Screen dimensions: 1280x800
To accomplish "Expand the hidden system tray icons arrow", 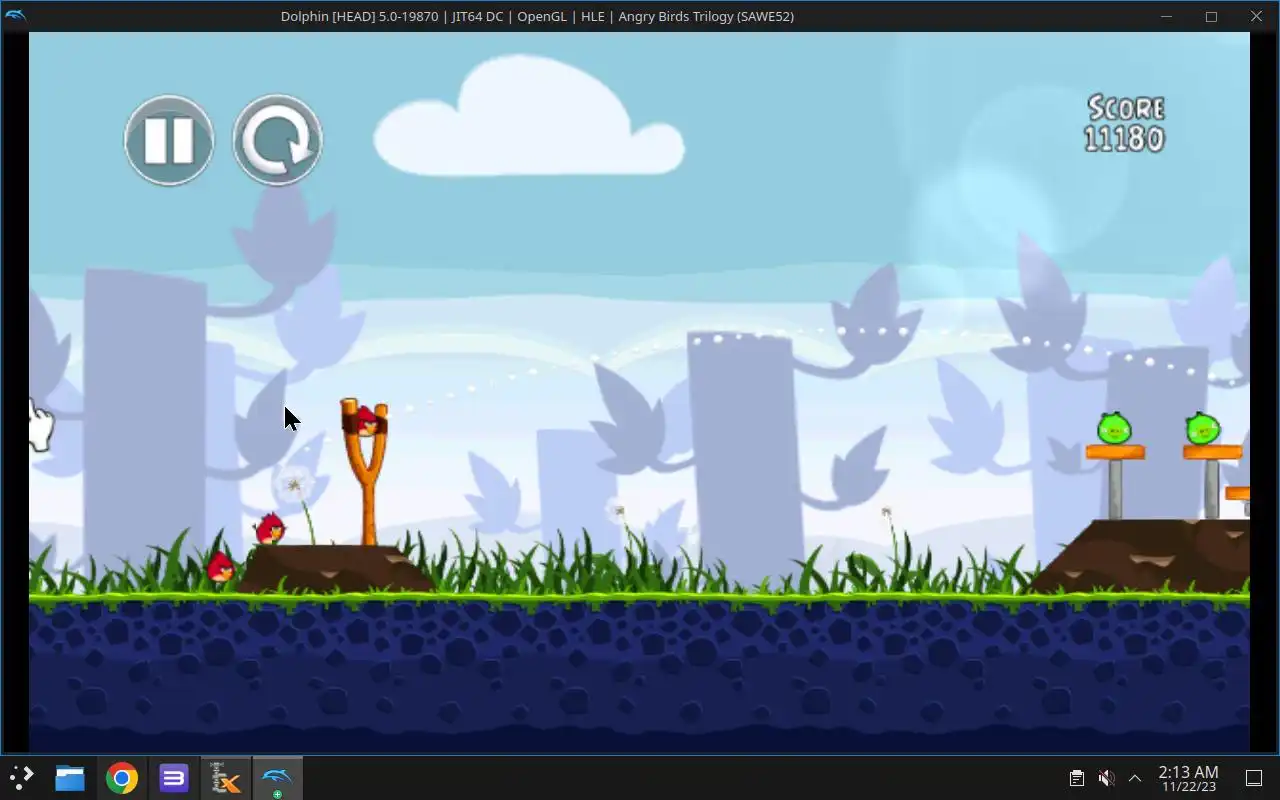I will pos(1135,778).
